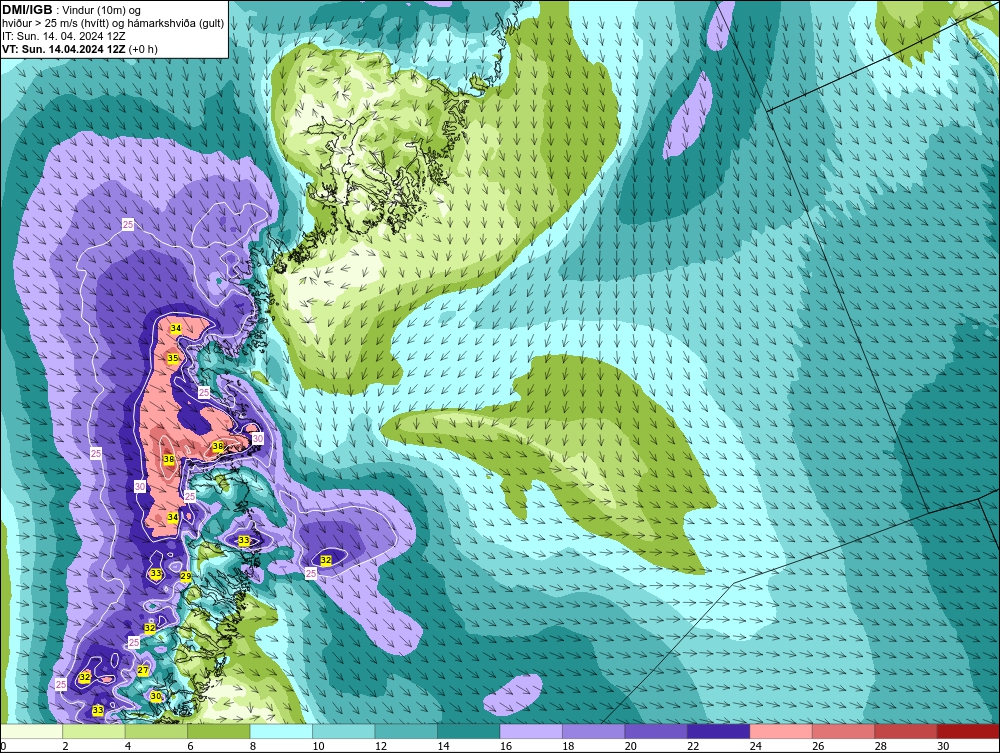Pick the 14–16 m/s teal legend swatch
Screen dimensions: 1000x753
click(x=469, y=731)
